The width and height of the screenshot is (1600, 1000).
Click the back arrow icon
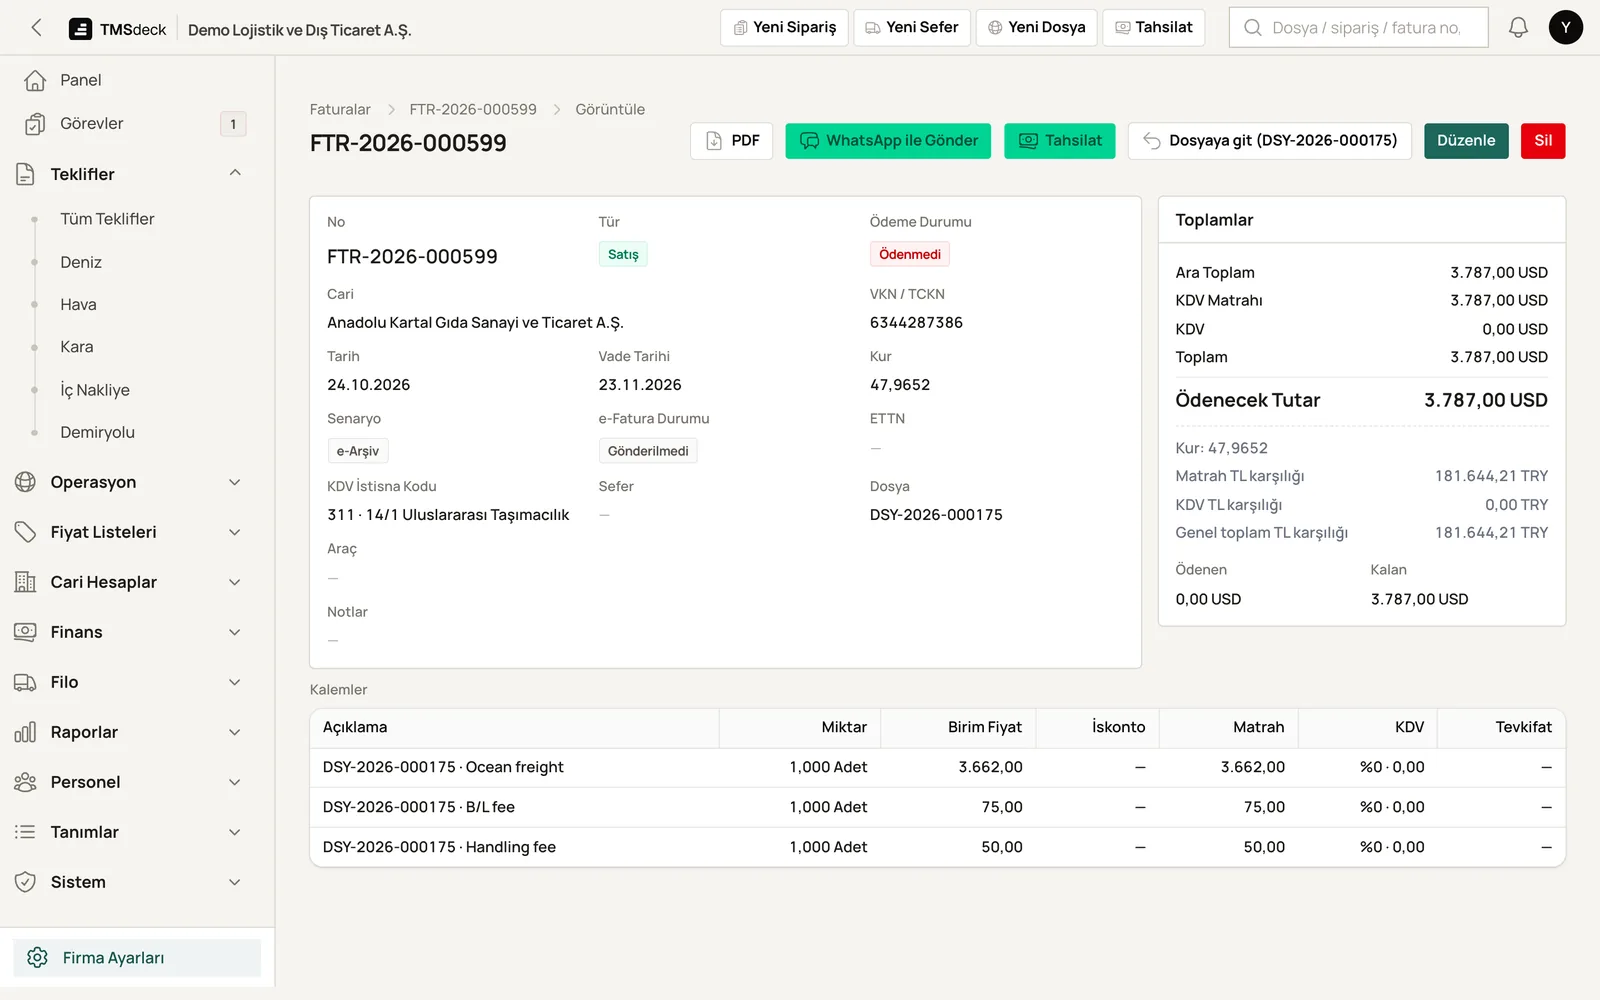pos(37,28)
